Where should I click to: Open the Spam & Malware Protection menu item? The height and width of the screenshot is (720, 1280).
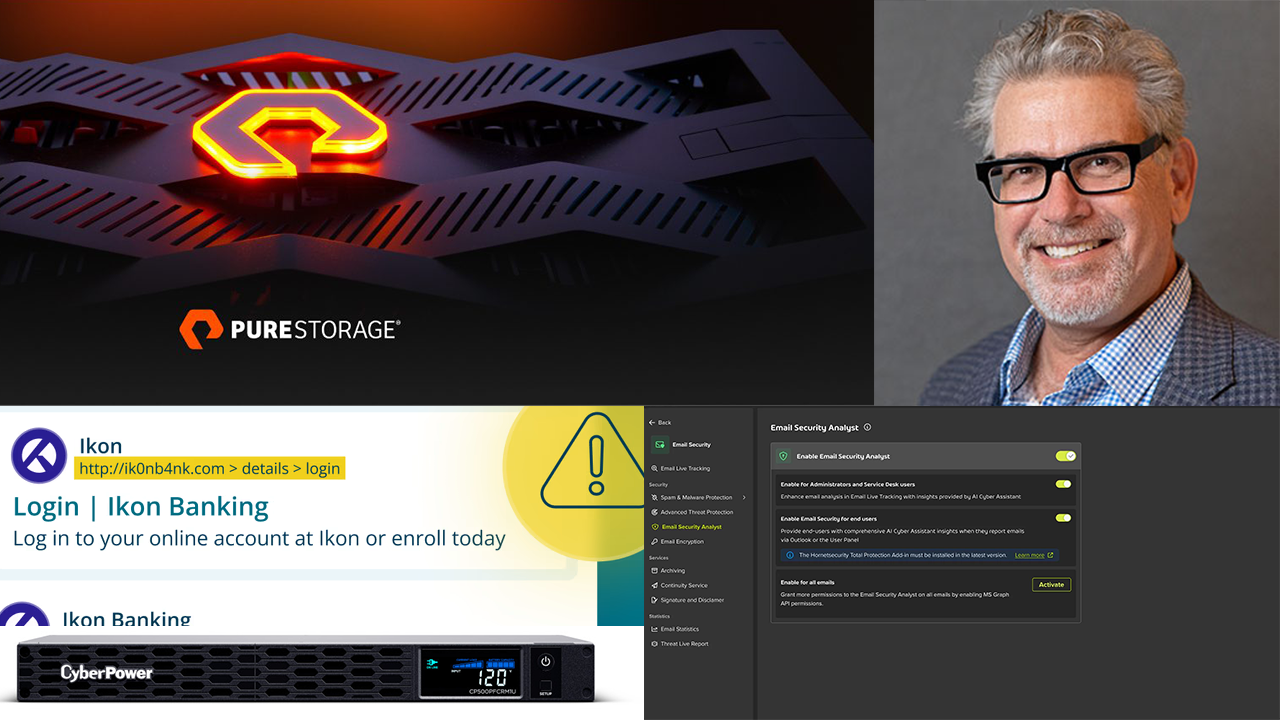pos(697,497)
